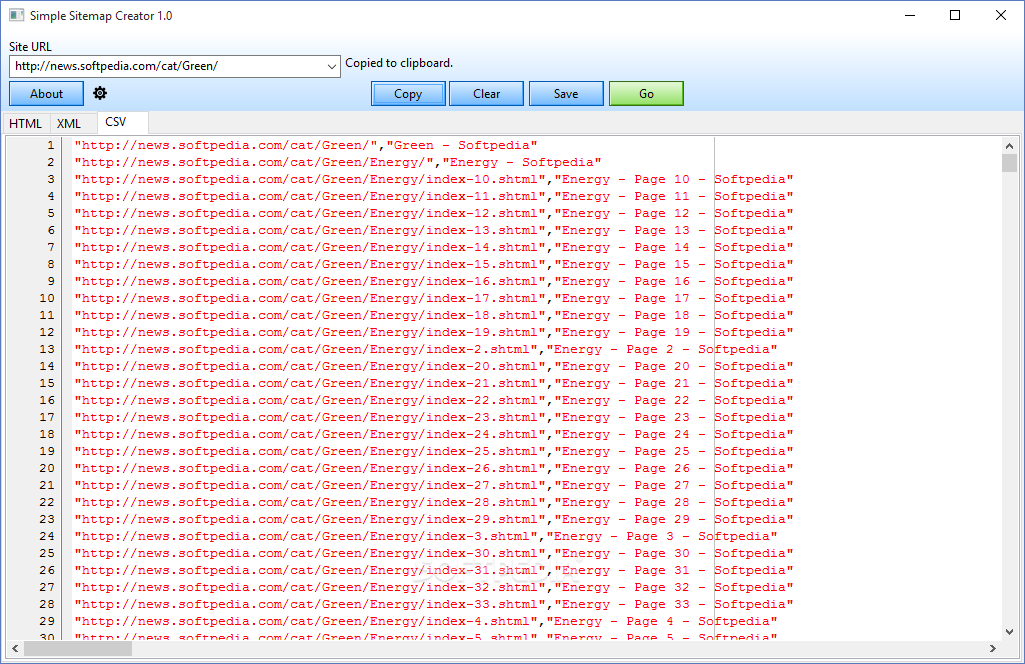Select the index-24.shtml row
The height and width of the screenshot is (664, 1025).
pos(433,434)
